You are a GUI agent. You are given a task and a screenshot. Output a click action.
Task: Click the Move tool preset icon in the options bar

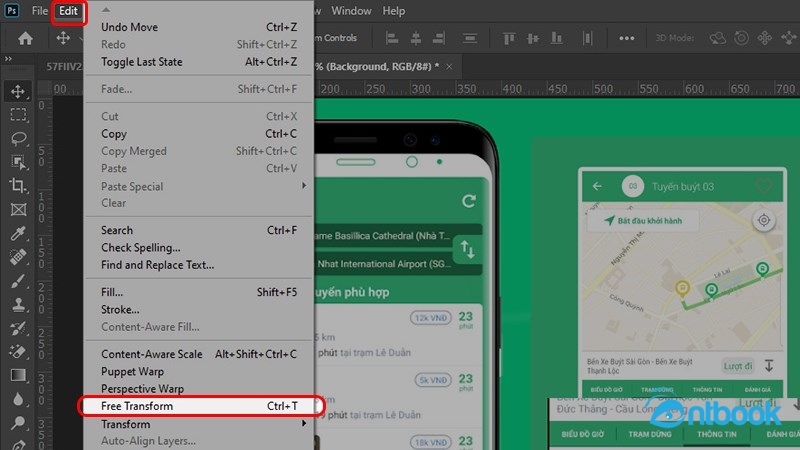tap(63, 38)
